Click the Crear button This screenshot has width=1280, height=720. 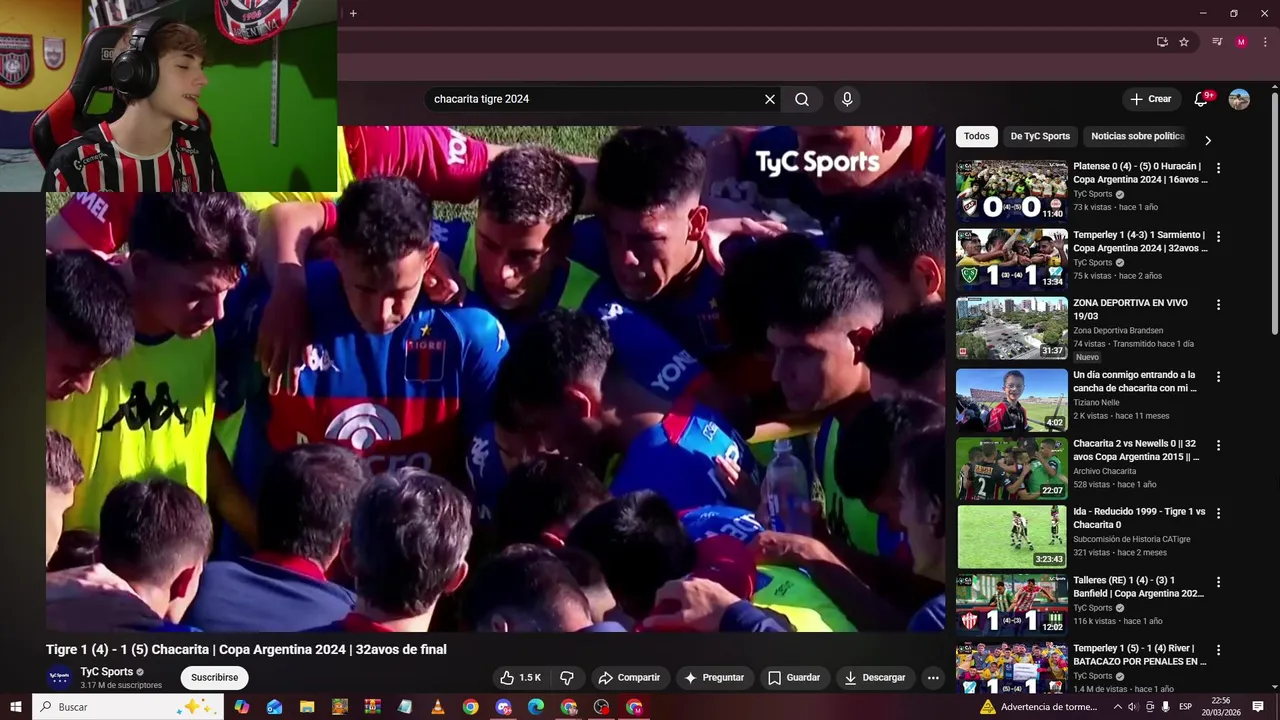pyautogui.click(x=1151, y=99)
